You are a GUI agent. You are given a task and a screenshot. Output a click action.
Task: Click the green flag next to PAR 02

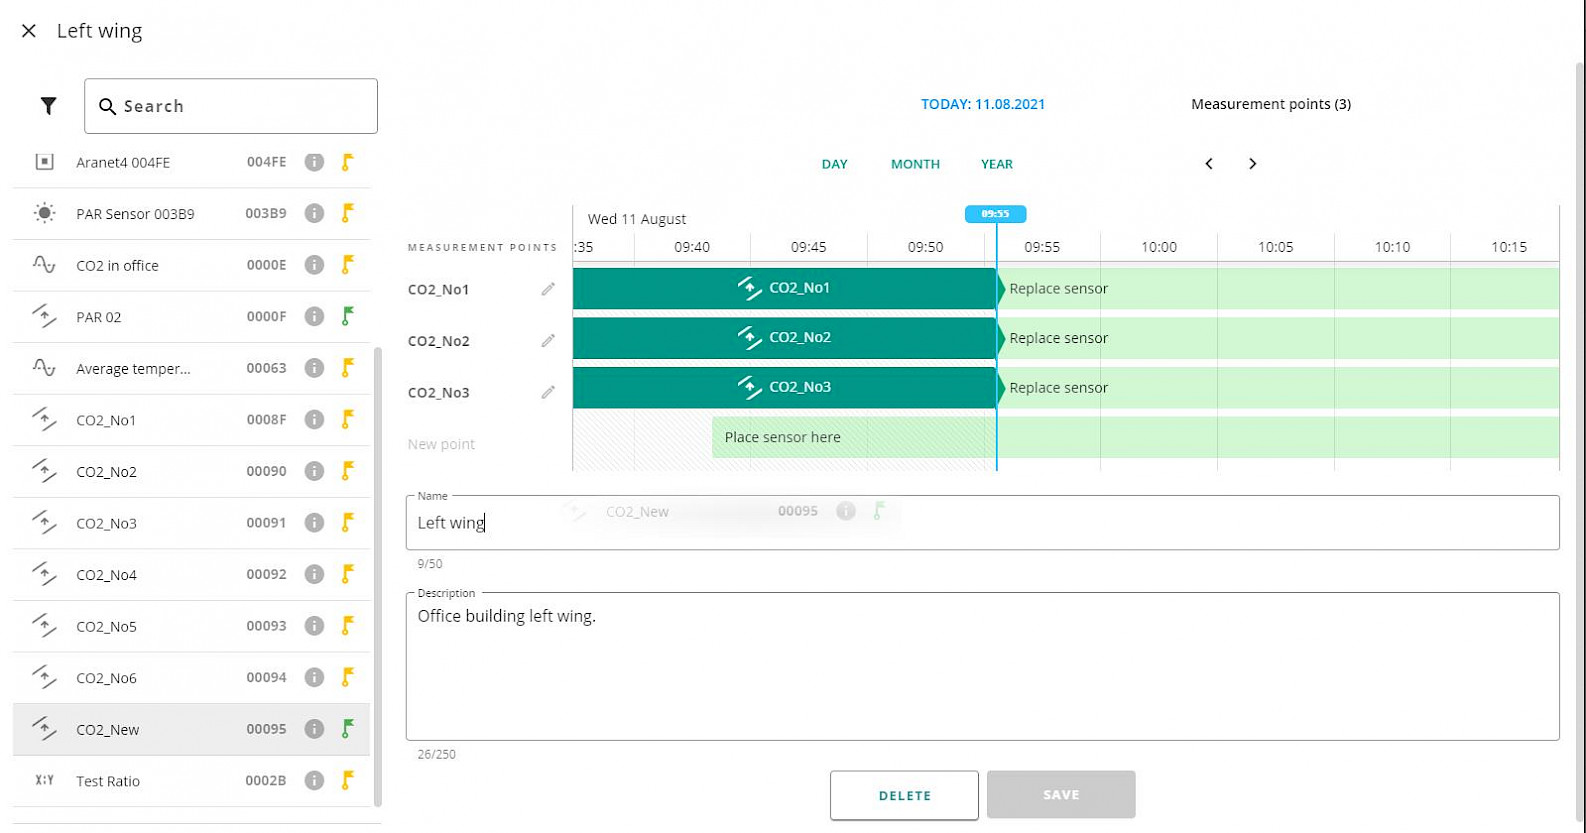point(347,316)
